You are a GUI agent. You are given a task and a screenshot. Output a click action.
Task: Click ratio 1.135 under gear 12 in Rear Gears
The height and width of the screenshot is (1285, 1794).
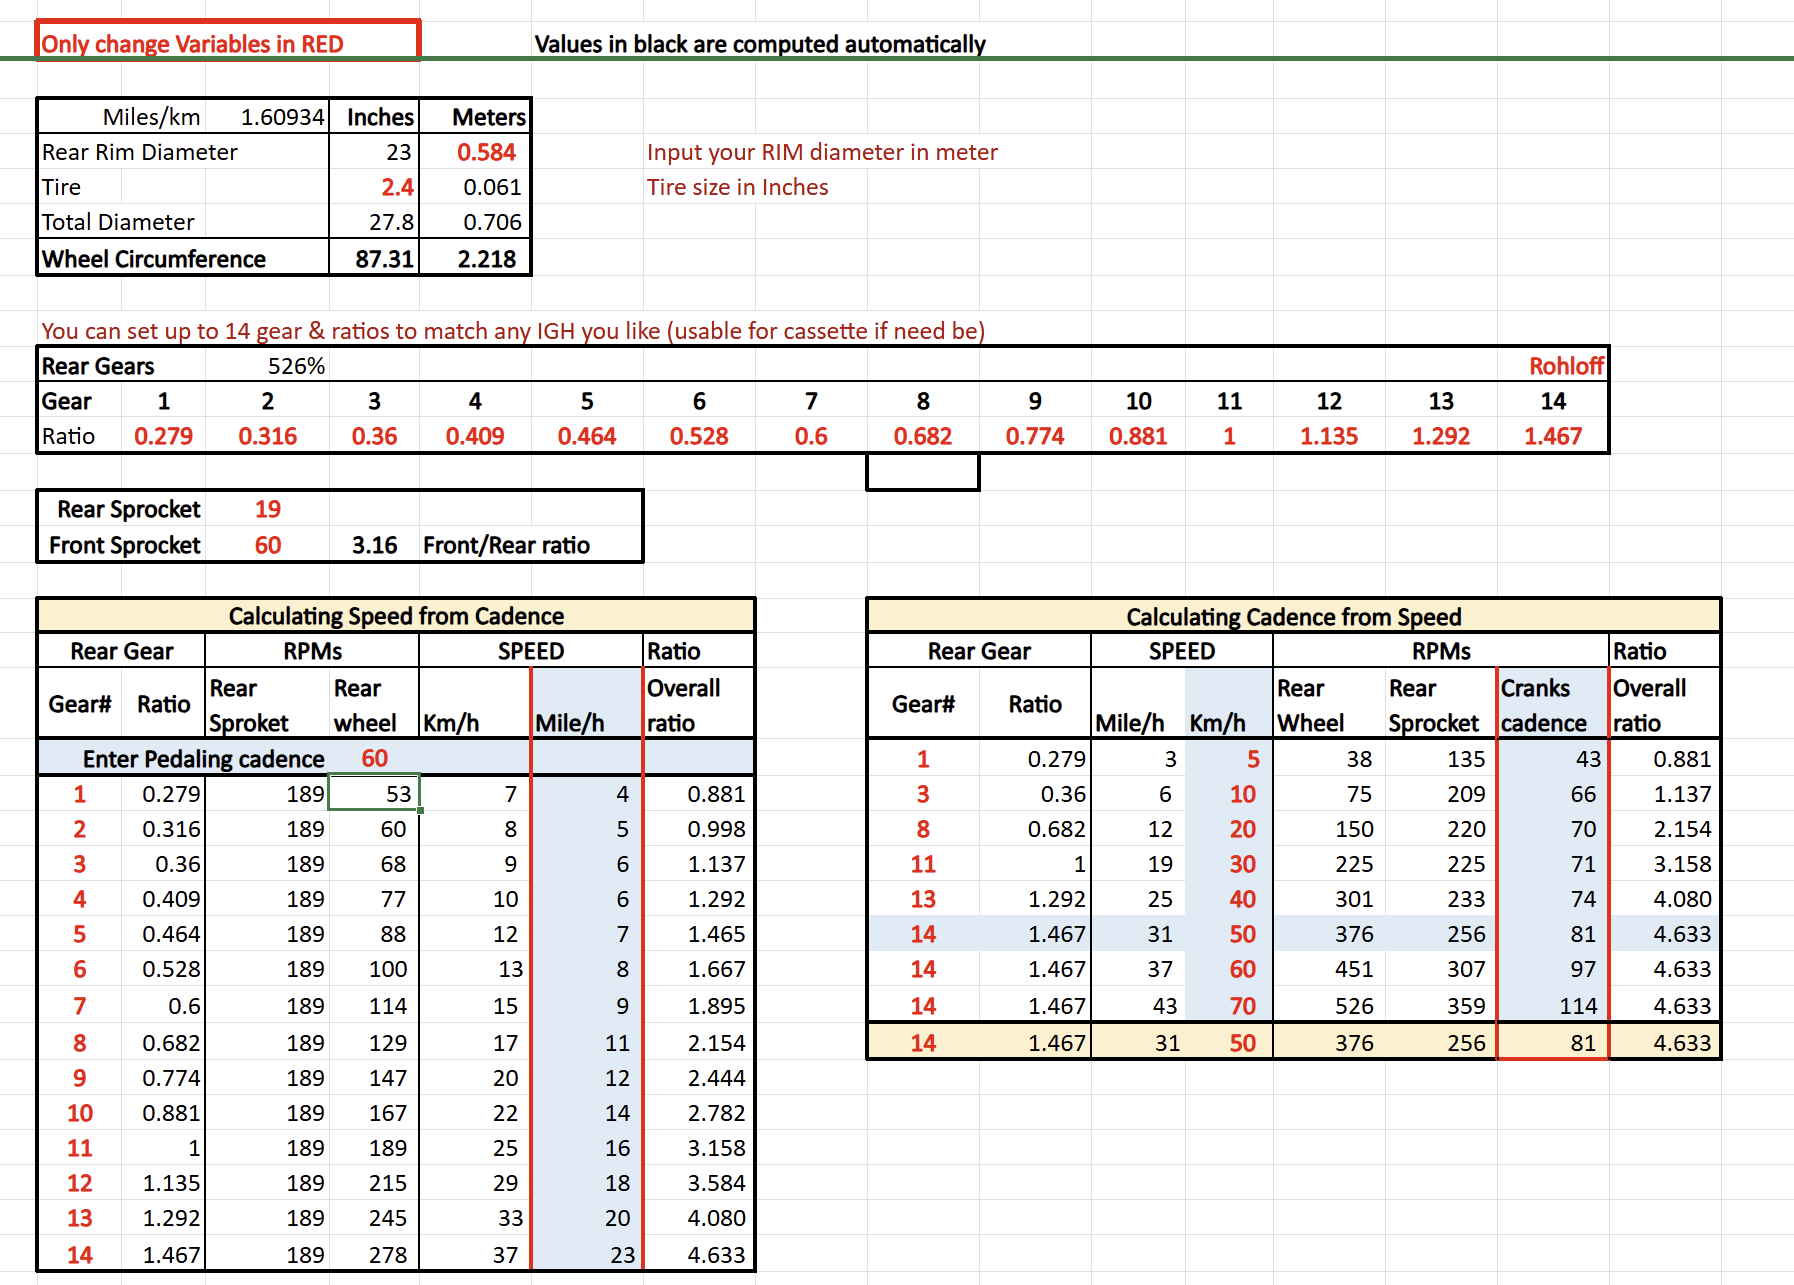1328,436
